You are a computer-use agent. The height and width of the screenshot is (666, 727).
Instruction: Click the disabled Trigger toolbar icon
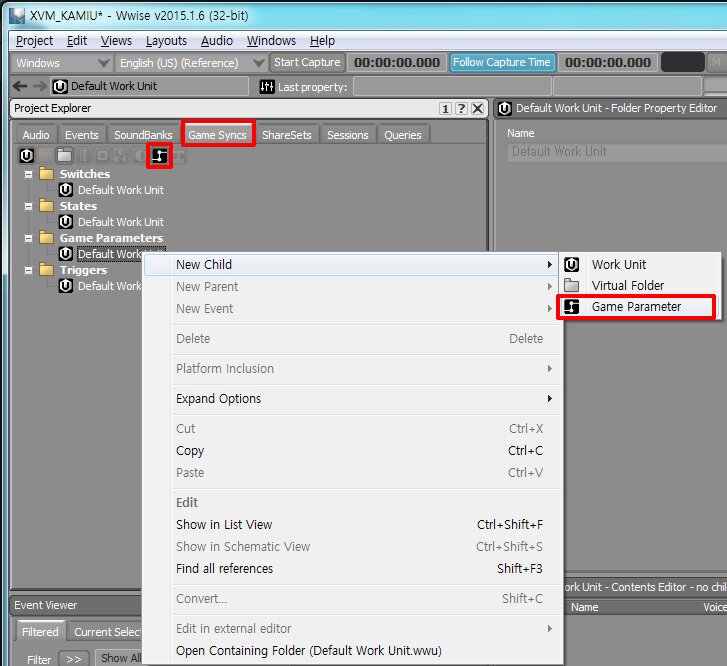click(179, 155)
